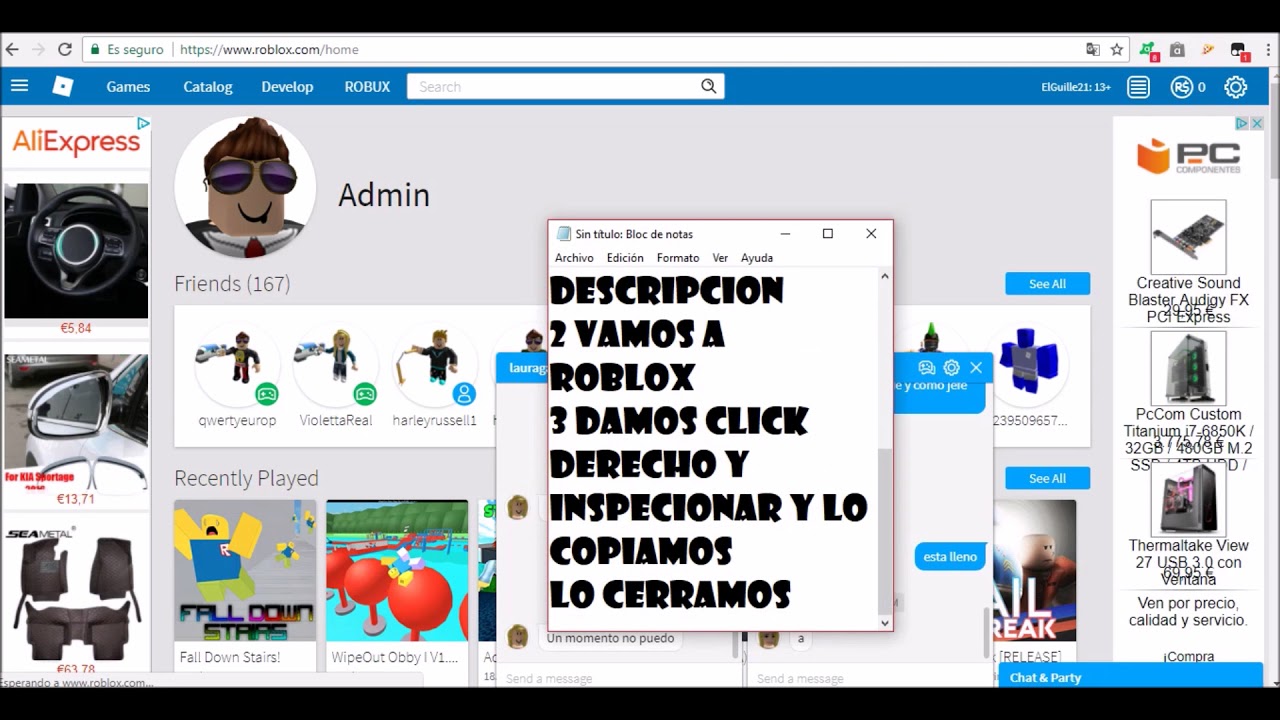Open ROBUX in Roblox navigation
Image resolution: width=1280 pixels, height=720 pixels.
tap(367, 87)
